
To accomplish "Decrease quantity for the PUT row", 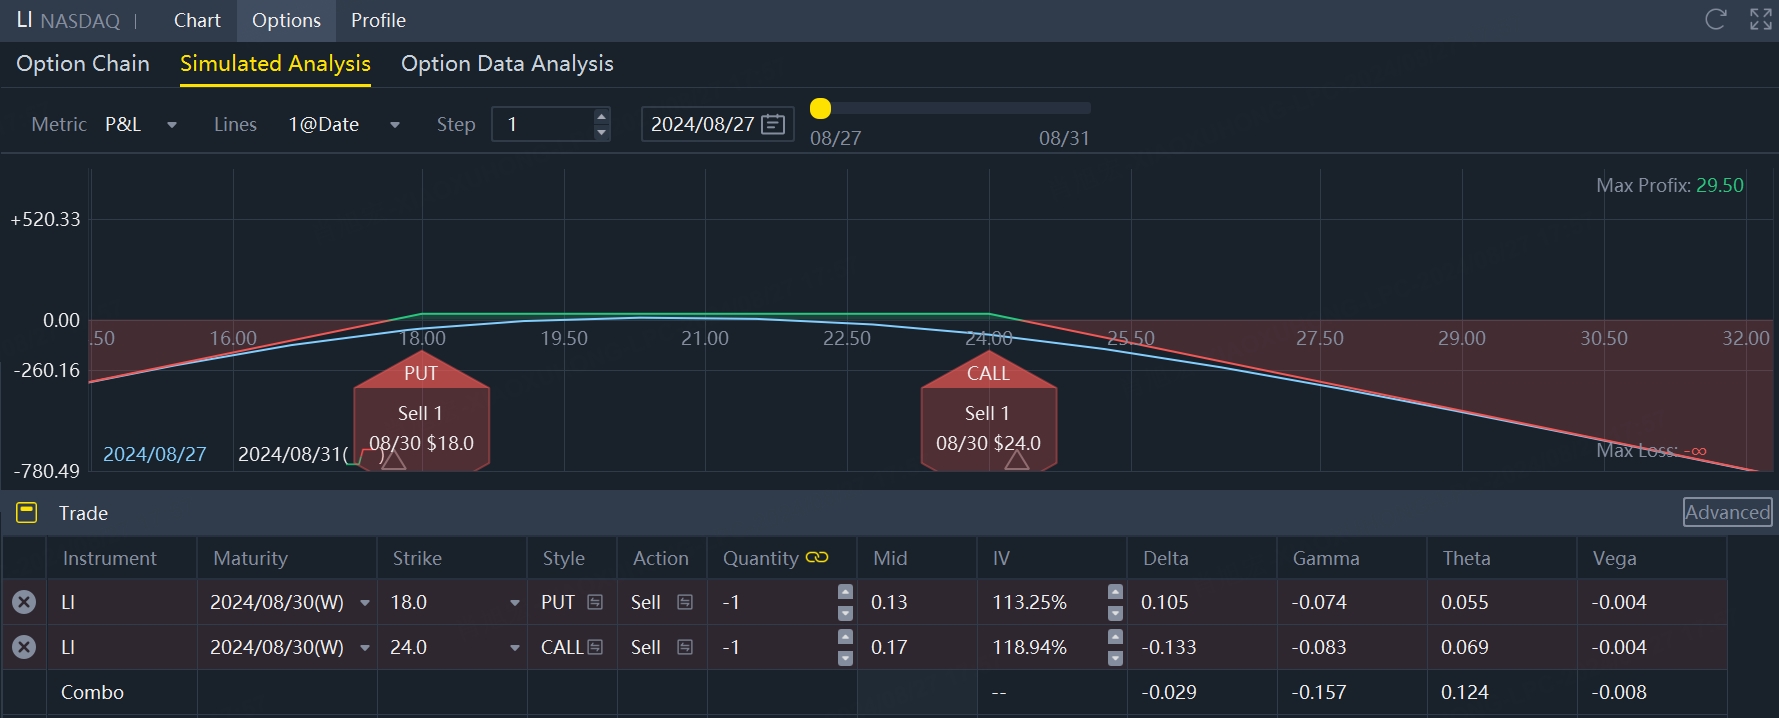I will (845, 613).
